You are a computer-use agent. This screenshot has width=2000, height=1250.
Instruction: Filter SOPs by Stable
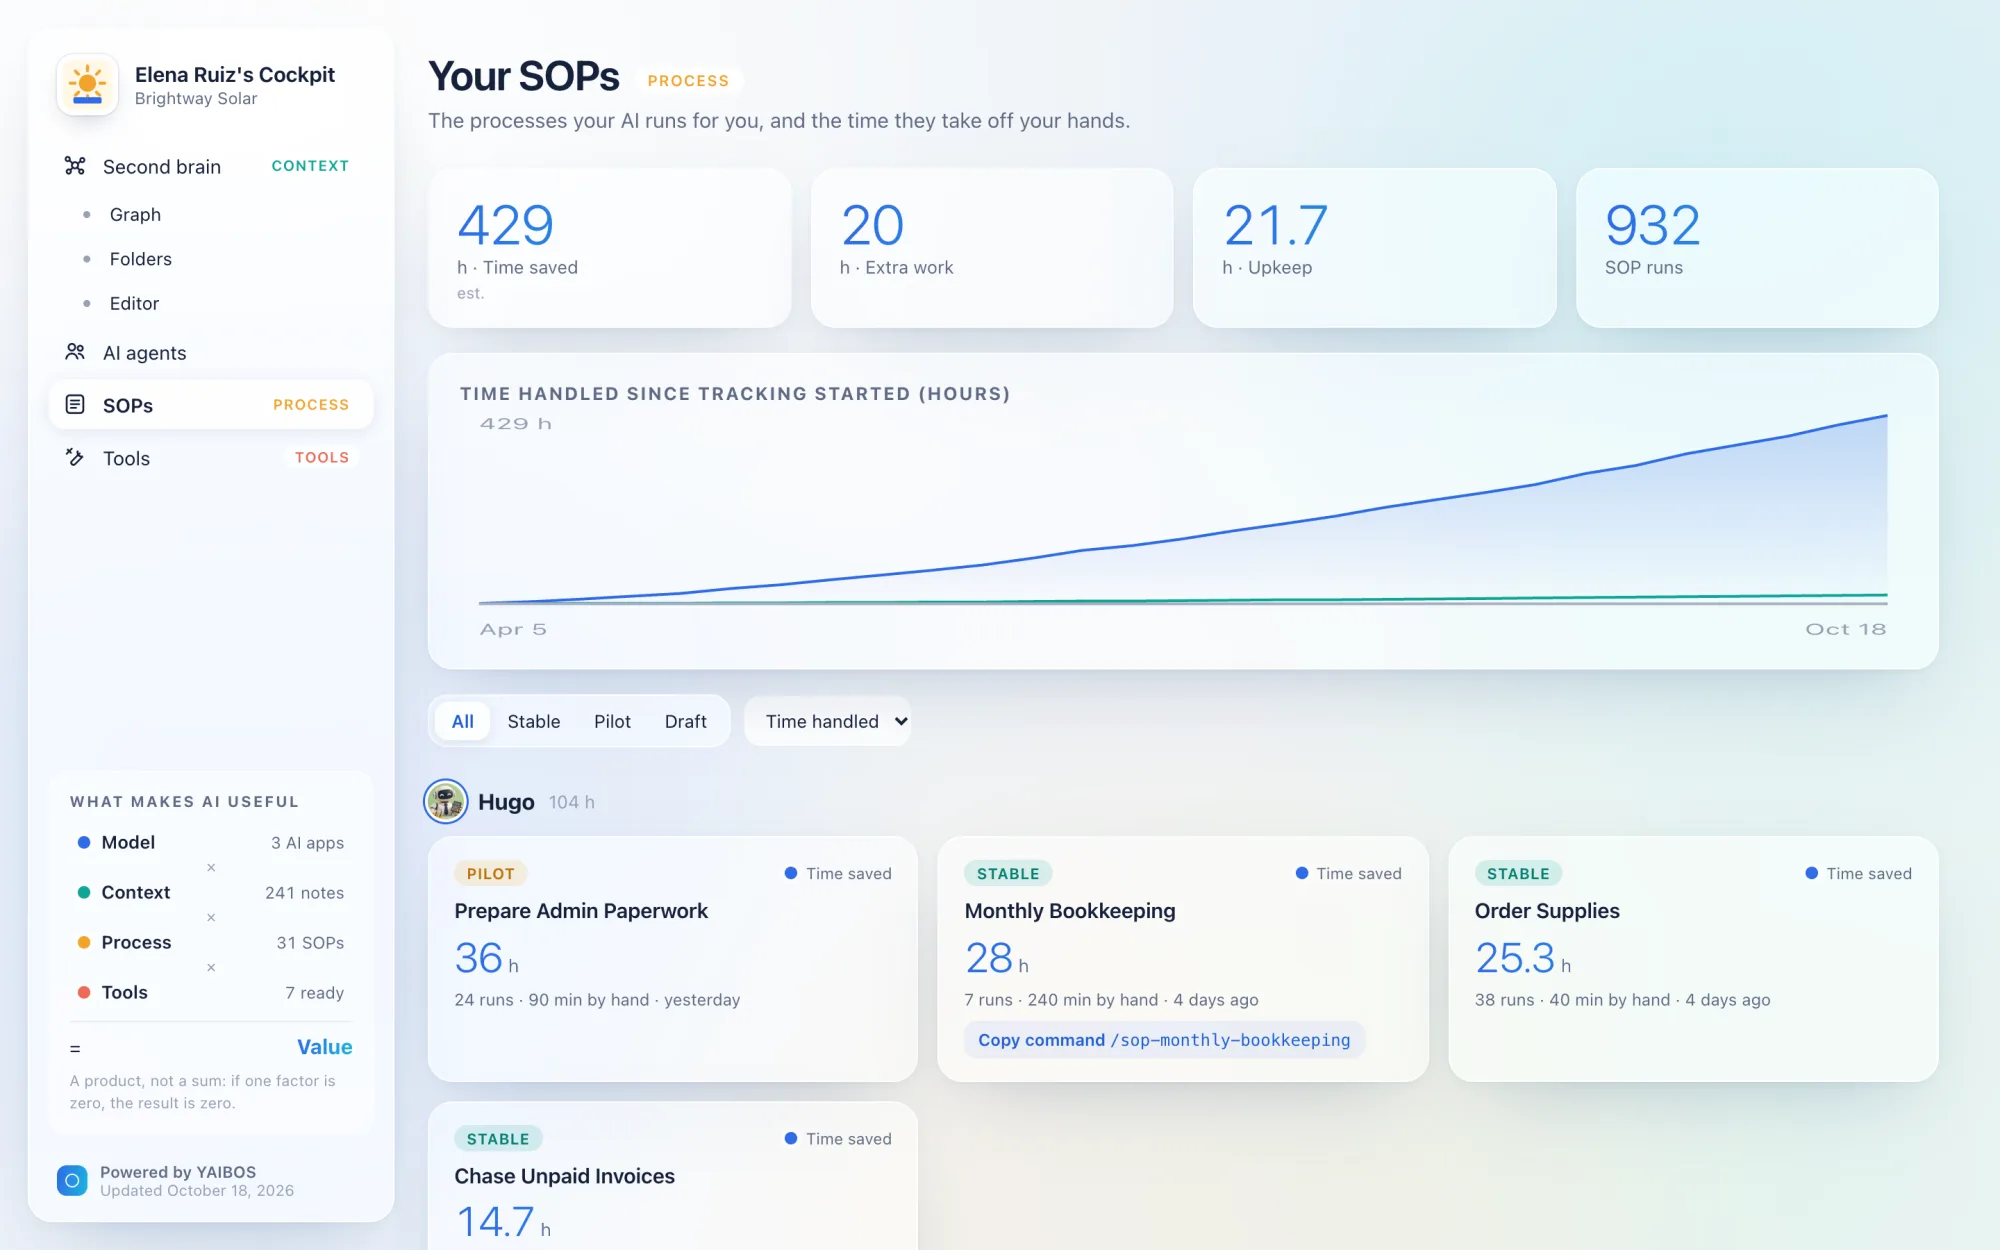coord(533,721)
